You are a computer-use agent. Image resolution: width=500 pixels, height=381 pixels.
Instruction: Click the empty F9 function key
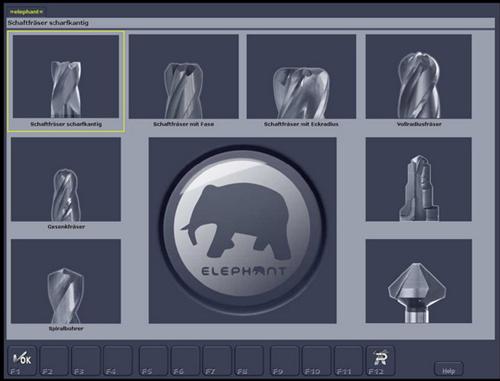[x=284, y=361]
